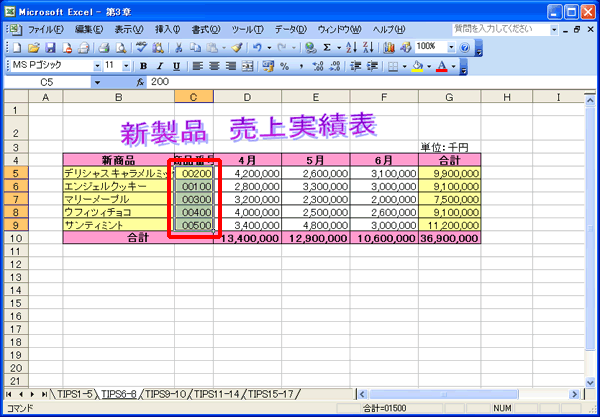Create a new workbook from the toolbar
Viewport: 600px width, 417px height.
coord(17,47)
